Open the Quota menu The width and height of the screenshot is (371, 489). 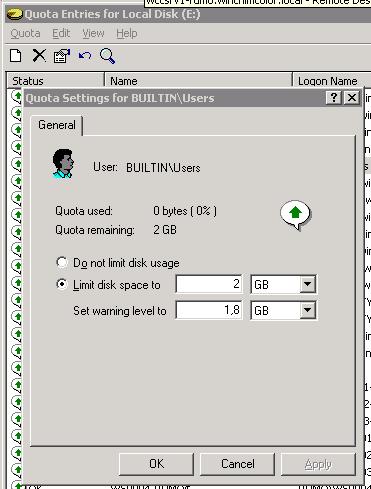[25, 33]
